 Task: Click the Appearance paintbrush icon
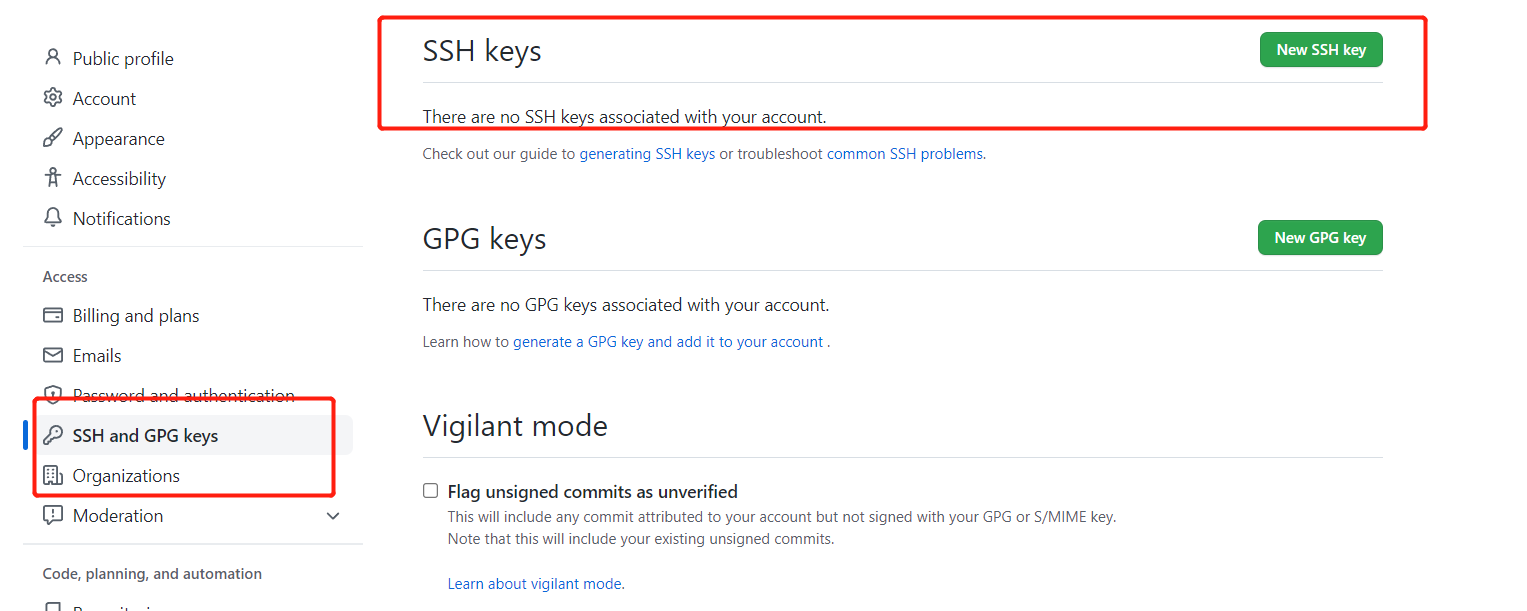click(x=53, y=138)
